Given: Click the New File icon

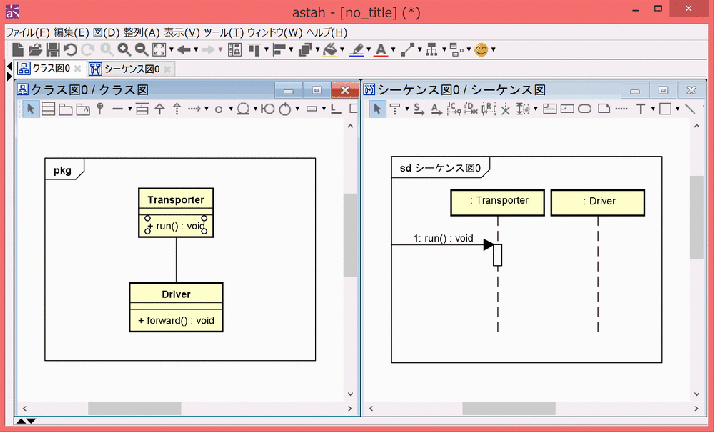Looking at the screenshot, I should 16,49.
